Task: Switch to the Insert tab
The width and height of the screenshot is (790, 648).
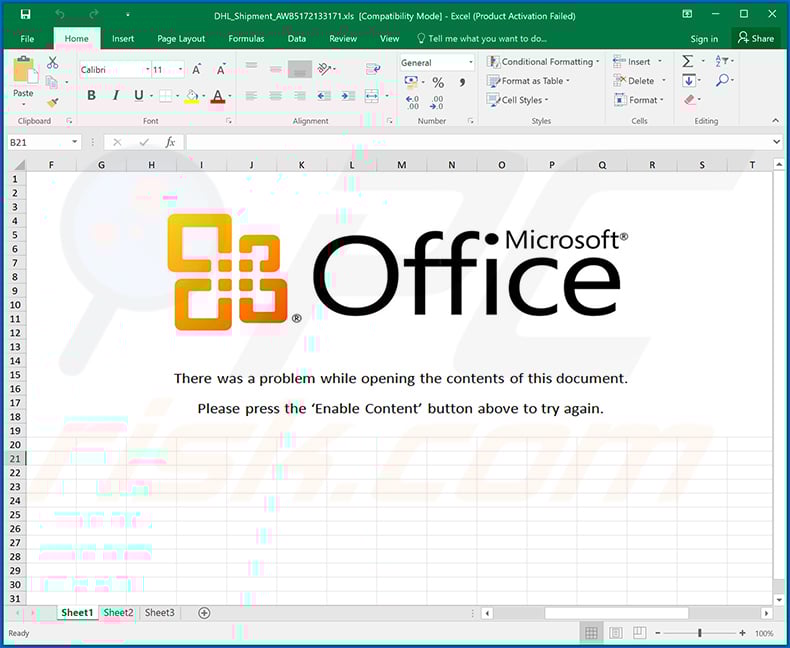Action: click(x=123, y=39)
